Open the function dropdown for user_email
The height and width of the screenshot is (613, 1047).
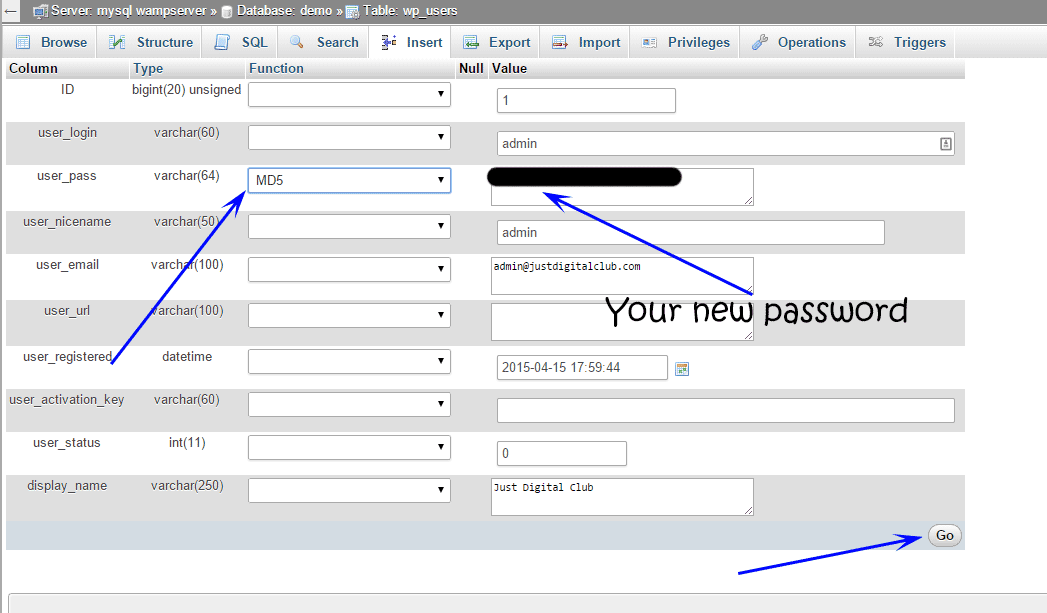pyautogui.click(x=349, y=269)
